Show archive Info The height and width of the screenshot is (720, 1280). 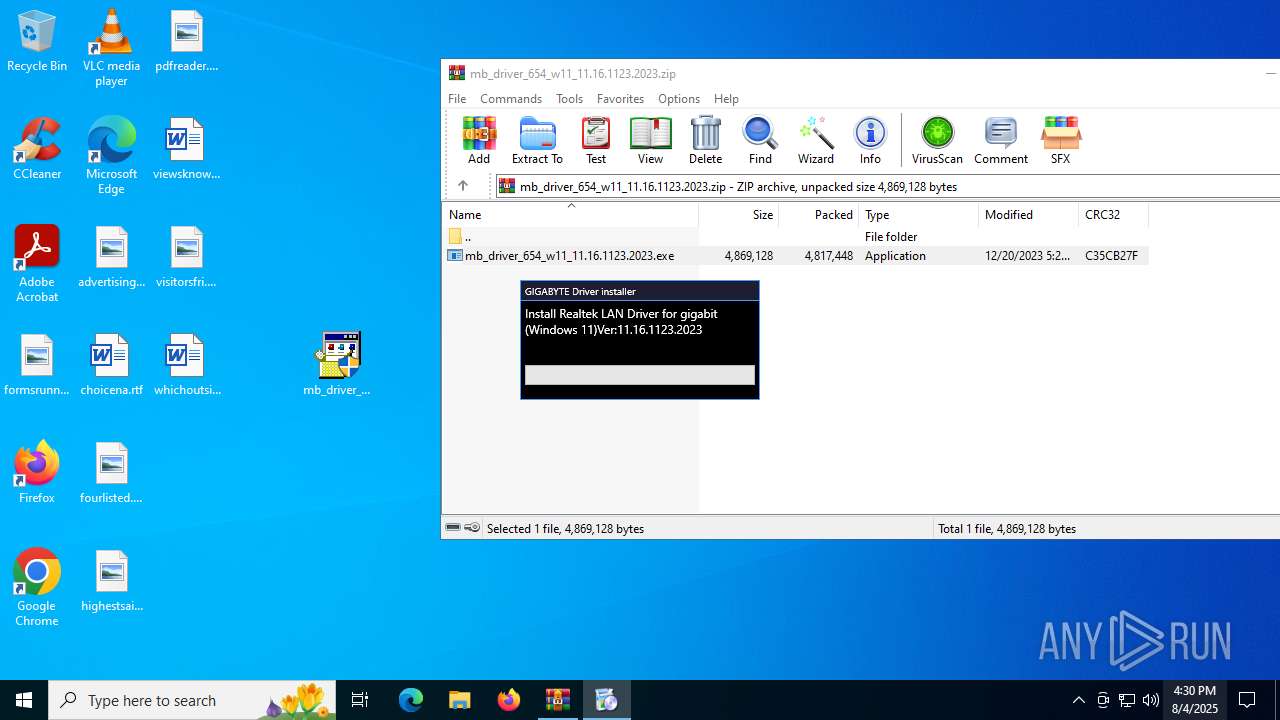[870, 140]
